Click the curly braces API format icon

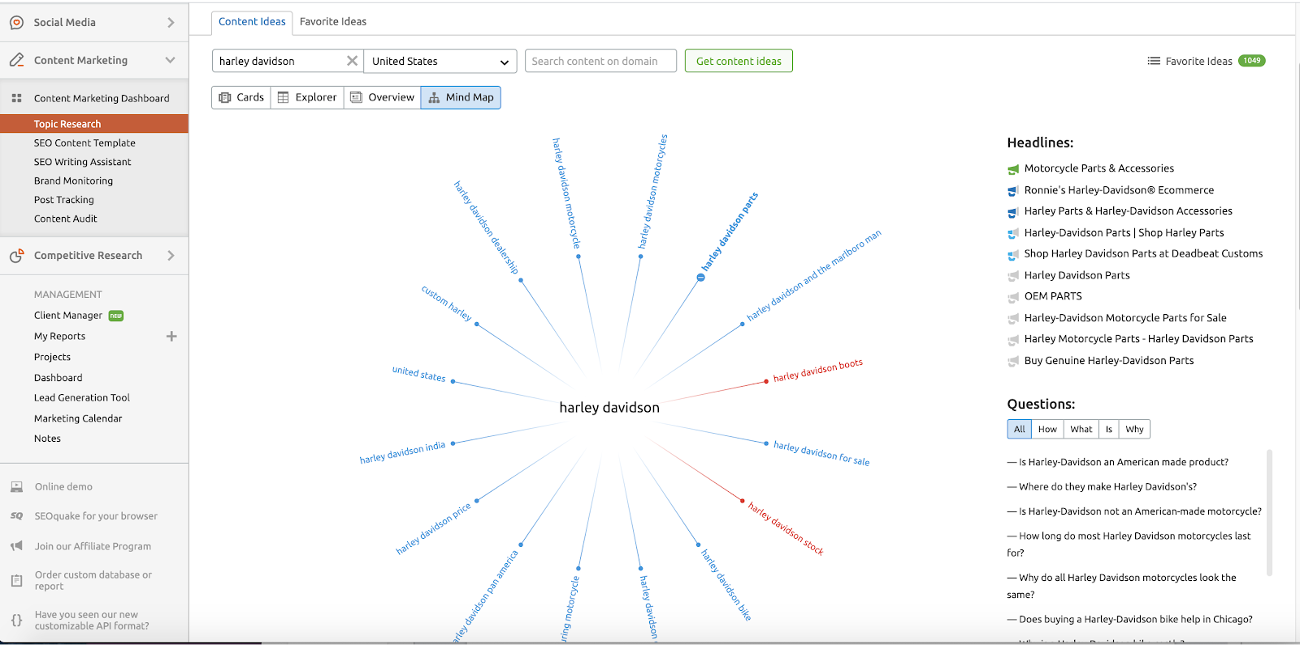[x=16, y=620]
